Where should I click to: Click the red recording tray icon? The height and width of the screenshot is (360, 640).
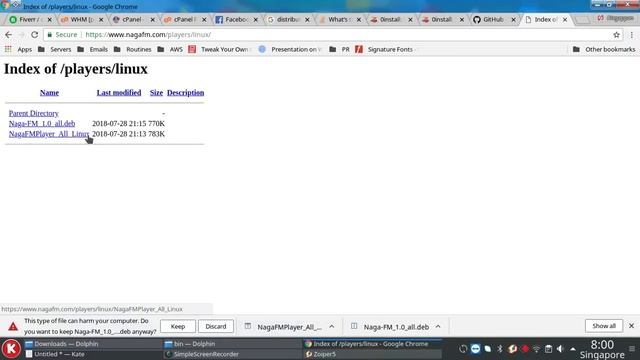coord(525,349)
